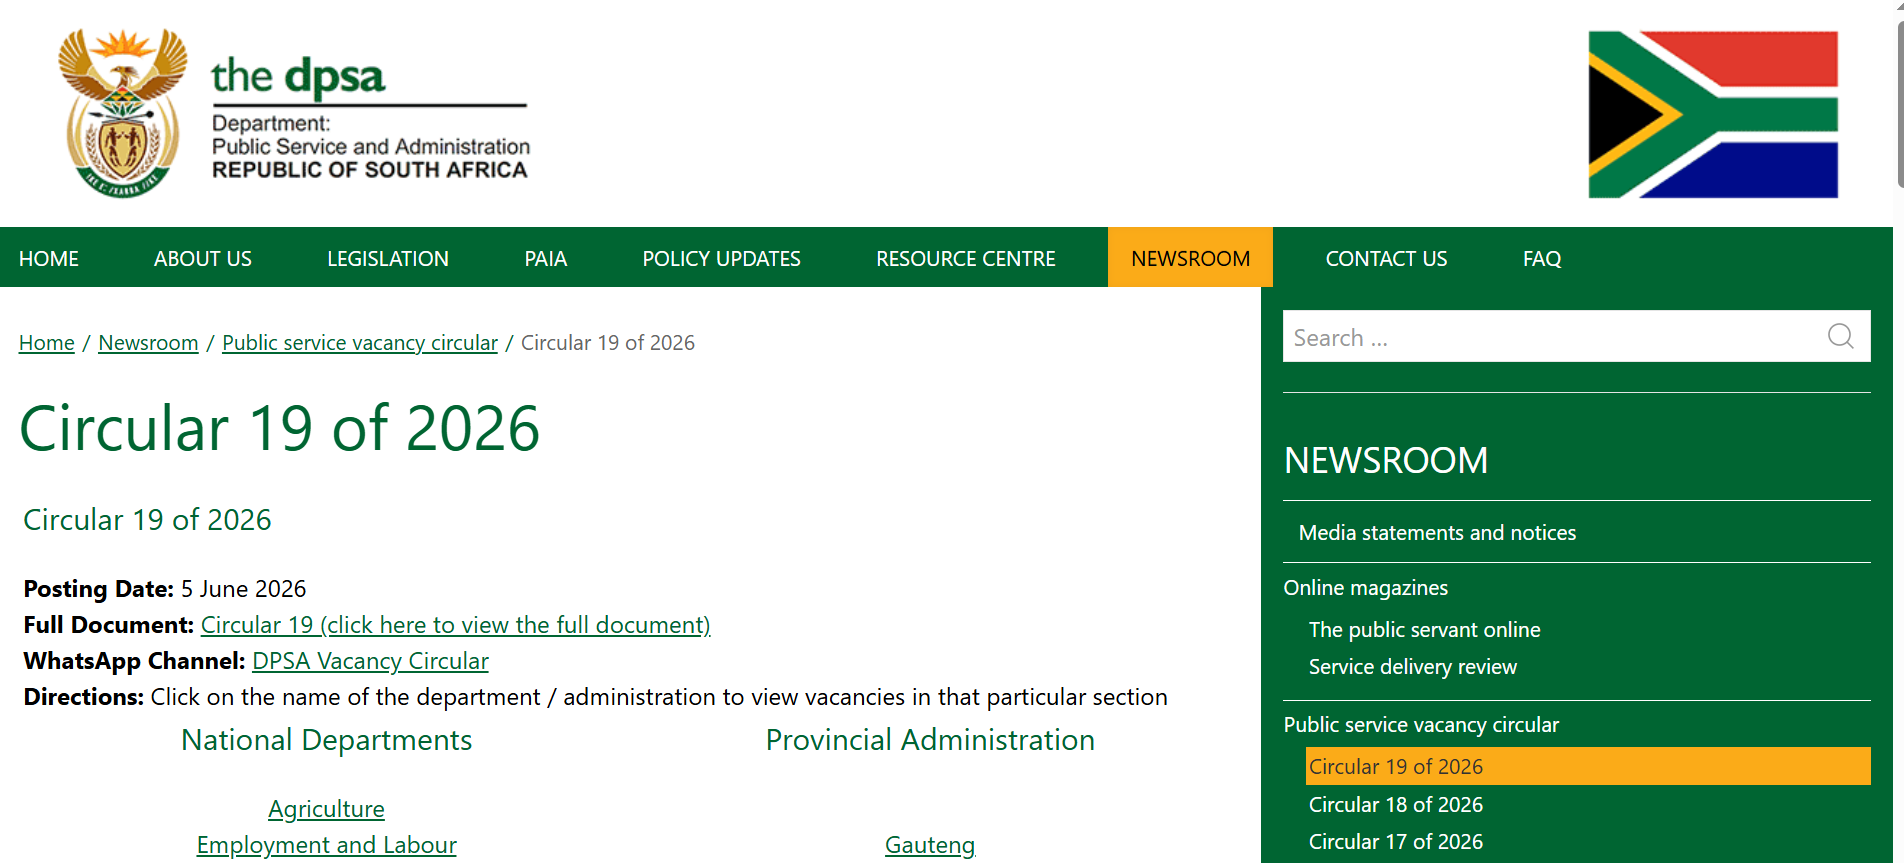This screenshot has width=1904, height=863.
Task: Open the Gauteng provincial link
Action: pos(930,845)
